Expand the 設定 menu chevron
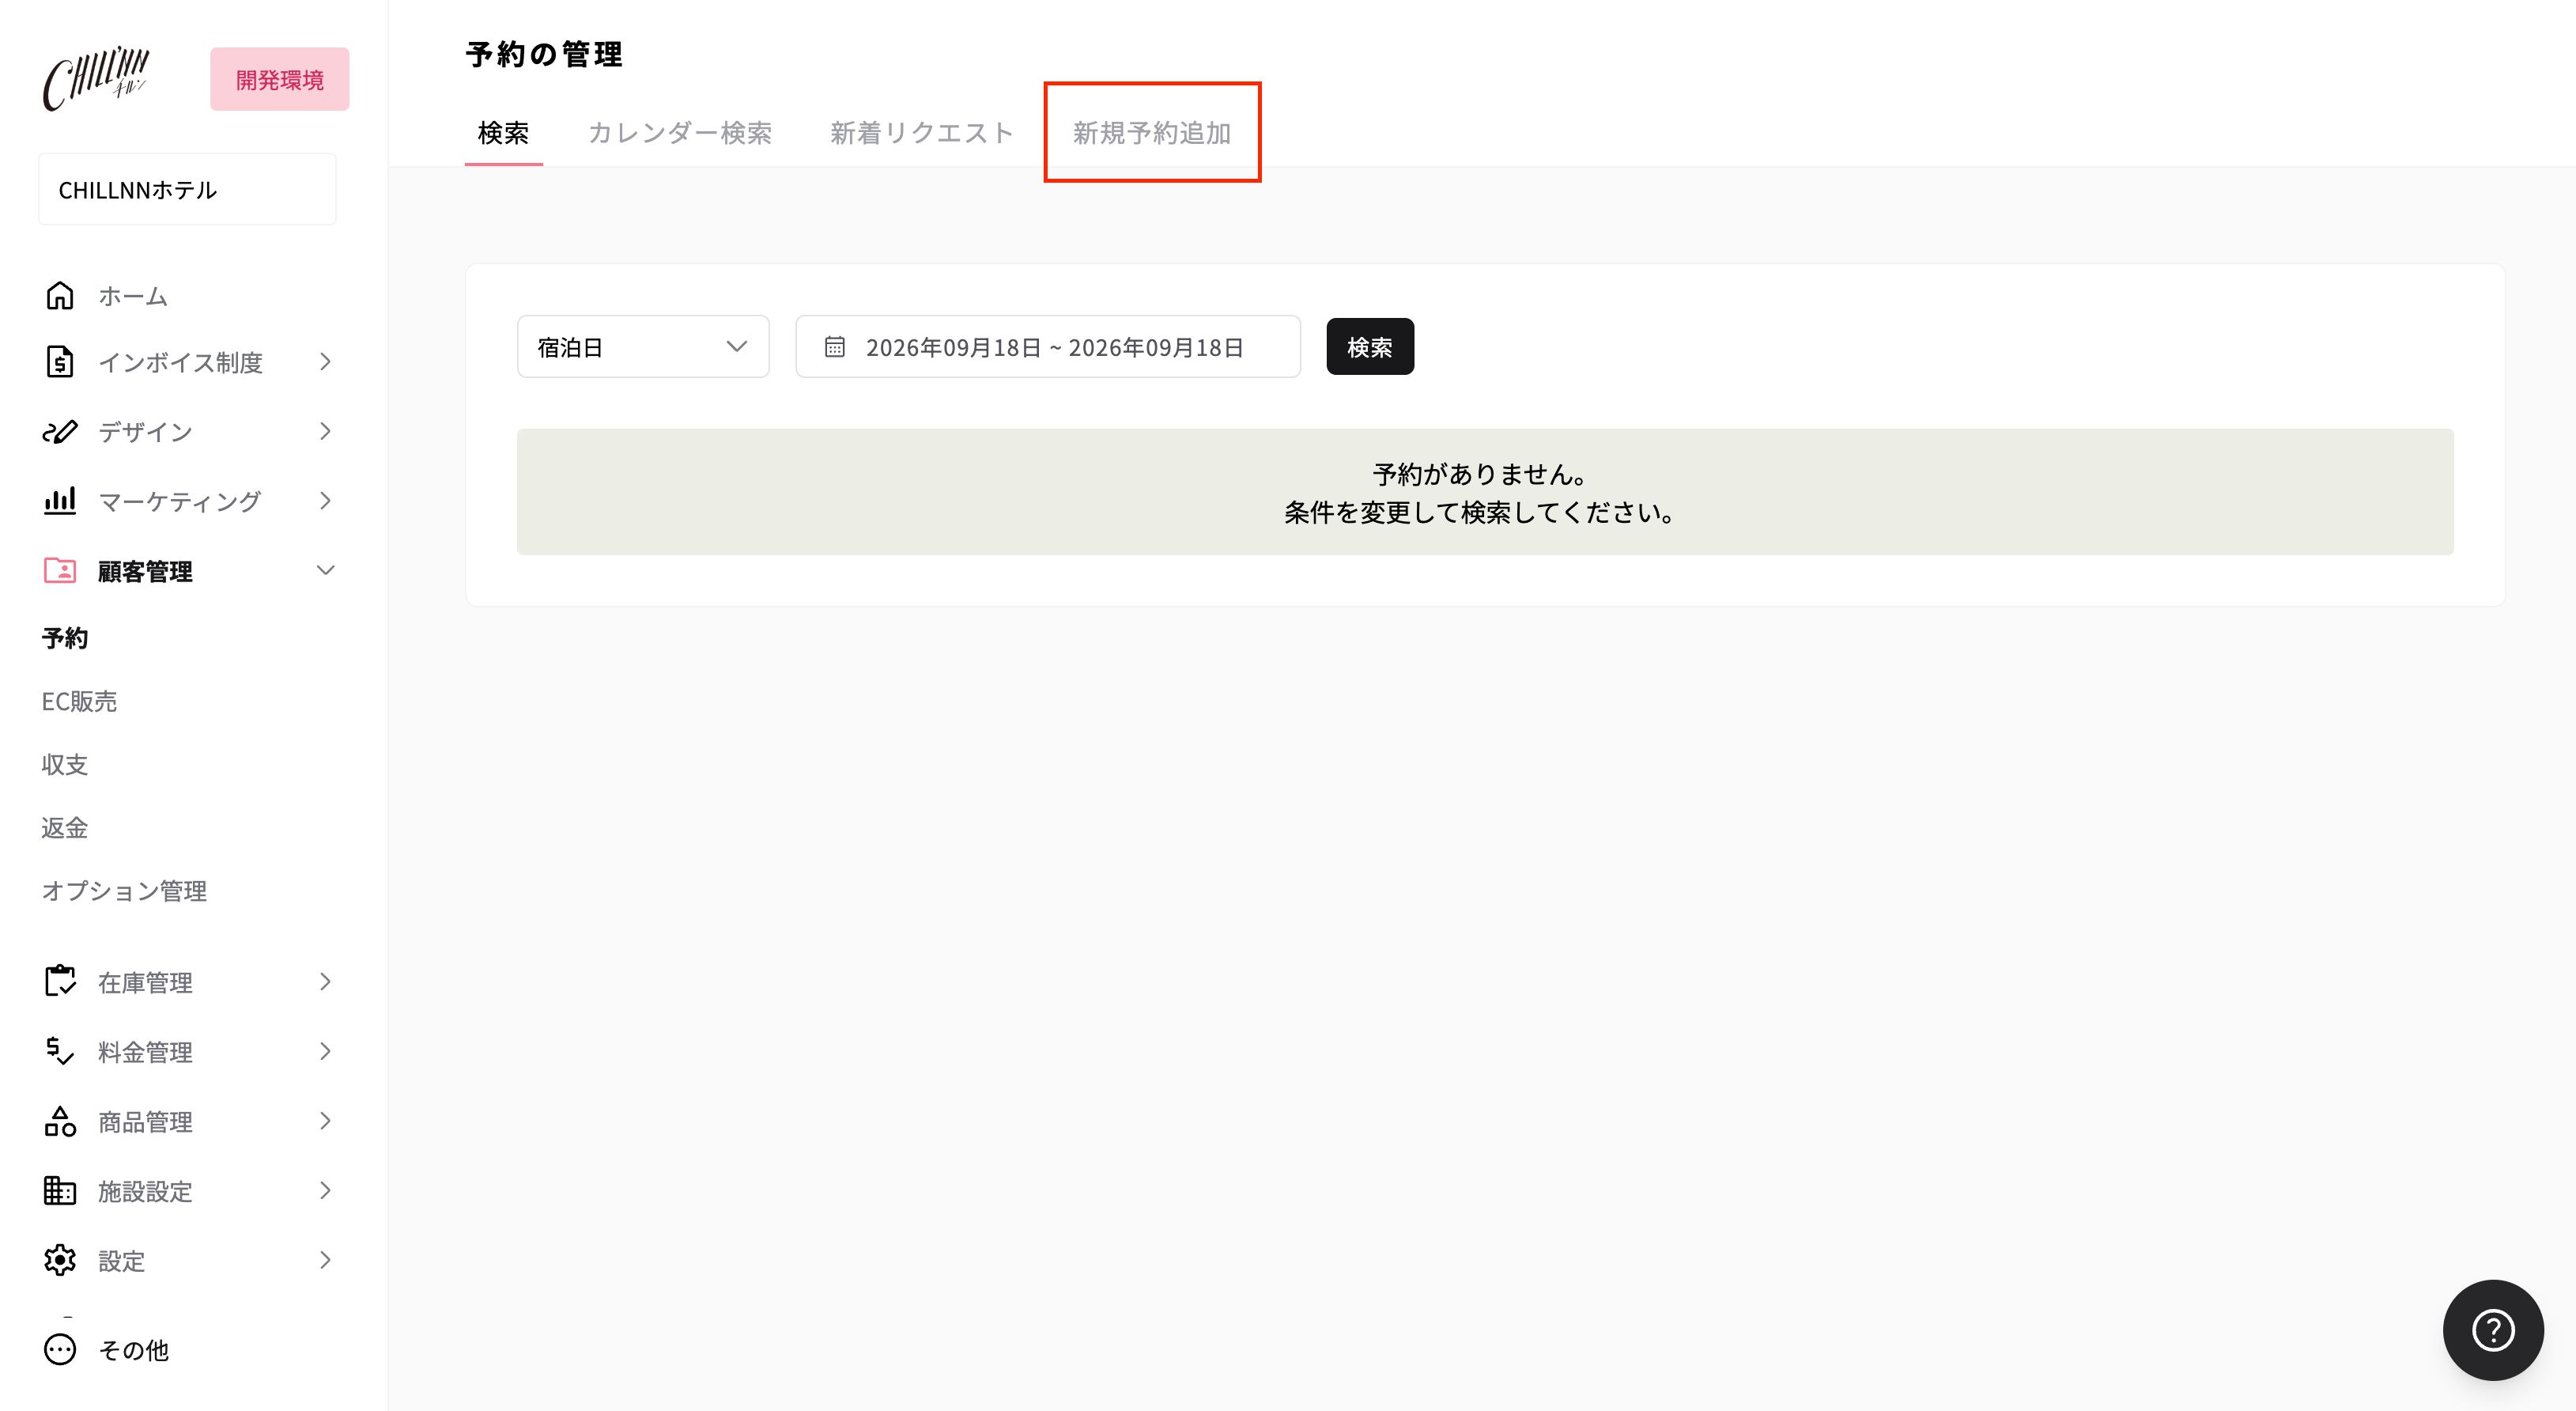The height and width of the screenshot is (1411, 2576). [325, 1261]
